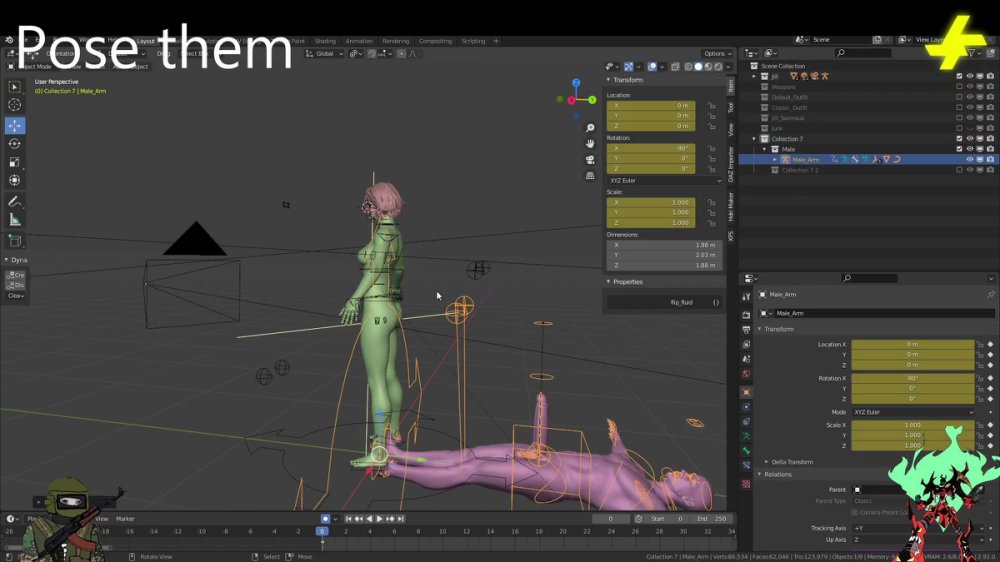
Task: Toggle the camera view icon
Action: (x=590, y=159)
